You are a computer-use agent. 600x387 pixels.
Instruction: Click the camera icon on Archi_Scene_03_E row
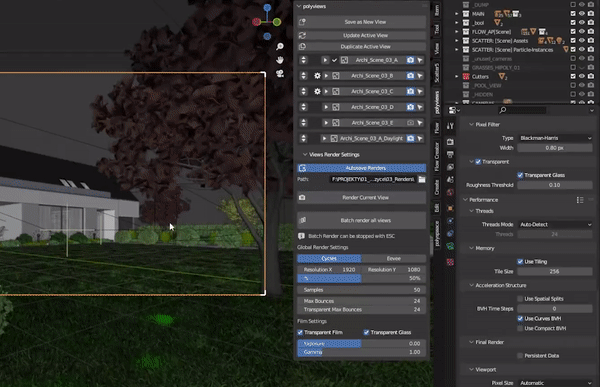pyautogui.click(x=410, y=123)
